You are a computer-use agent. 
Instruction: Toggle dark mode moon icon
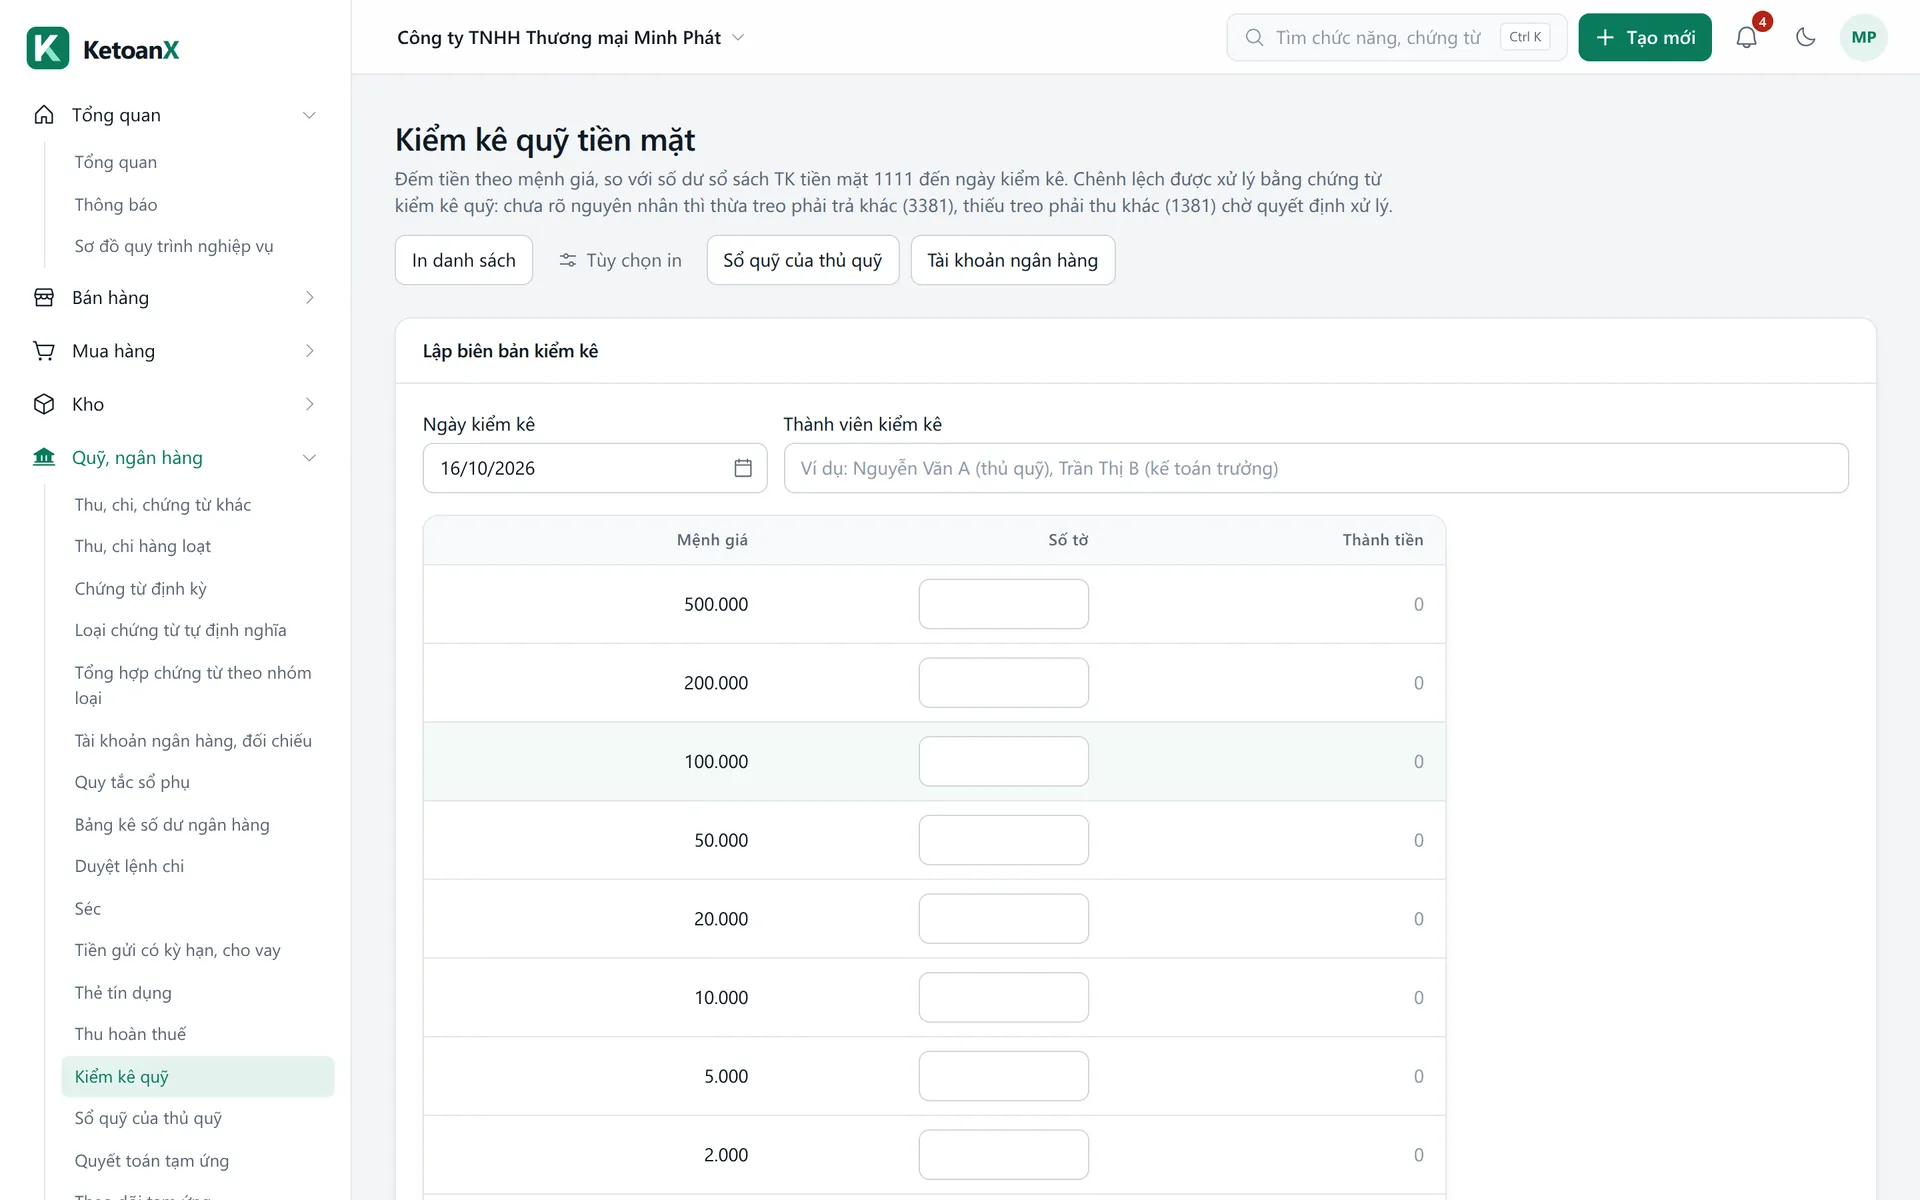1805,37
